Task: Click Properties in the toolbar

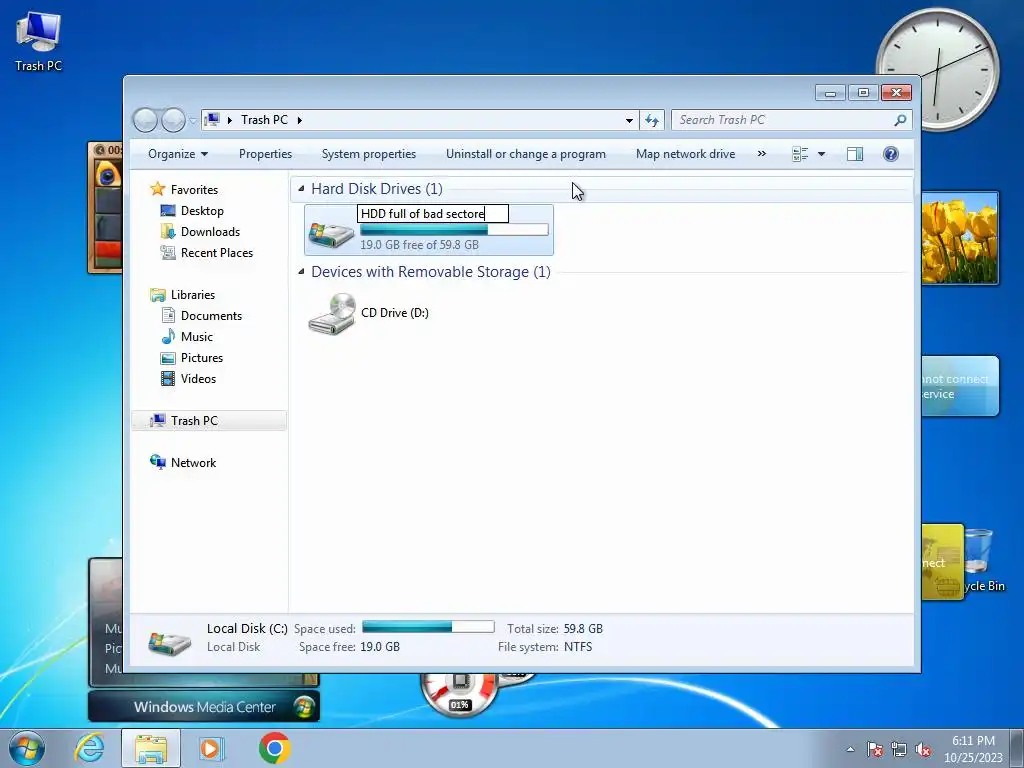Action: tap(265, 154)
